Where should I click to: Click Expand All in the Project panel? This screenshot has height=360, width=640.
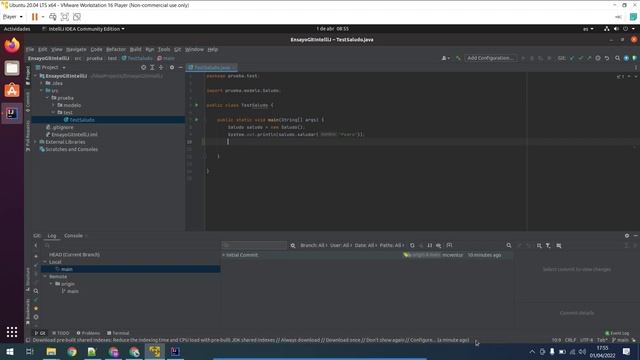click(x=152, y=67)
